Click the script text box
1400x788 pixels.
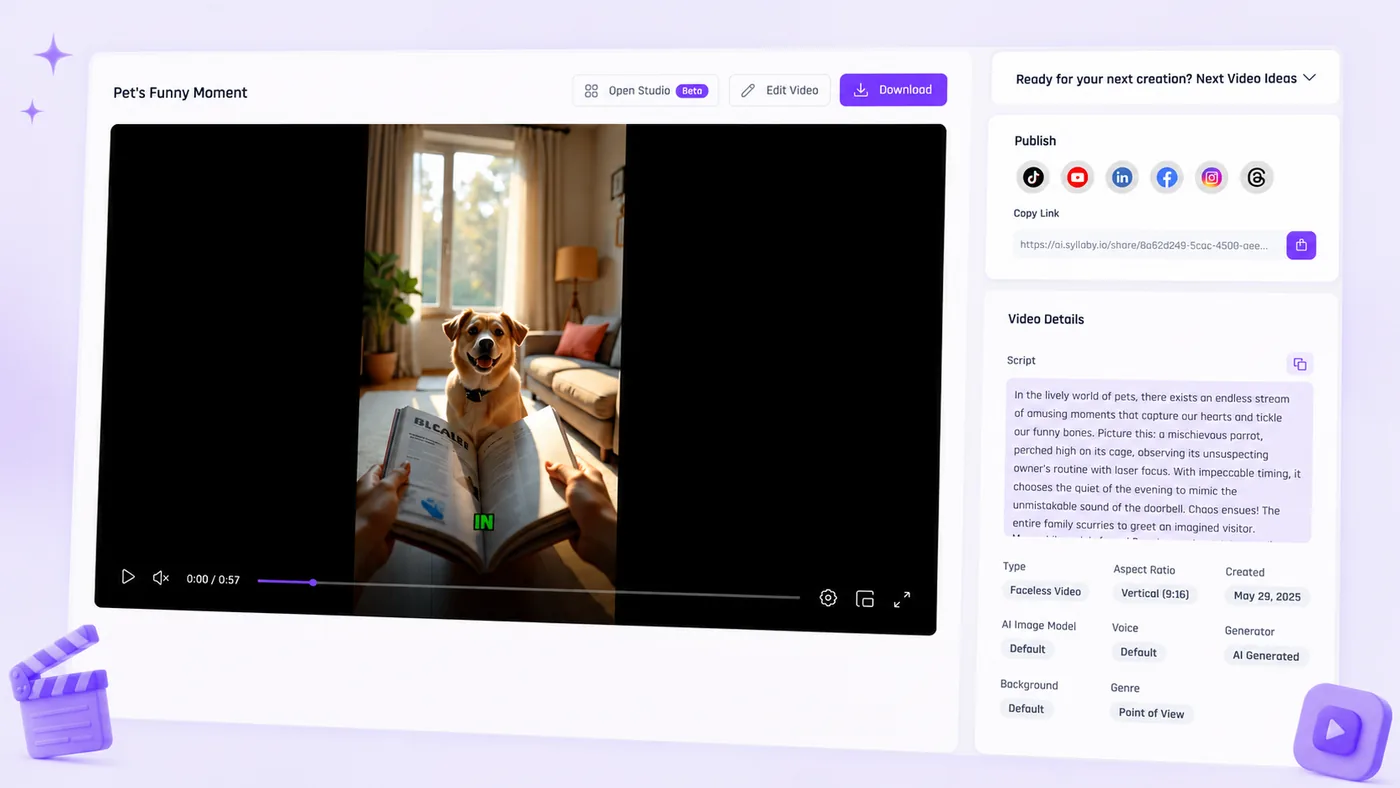click(x=1159, y=461)
